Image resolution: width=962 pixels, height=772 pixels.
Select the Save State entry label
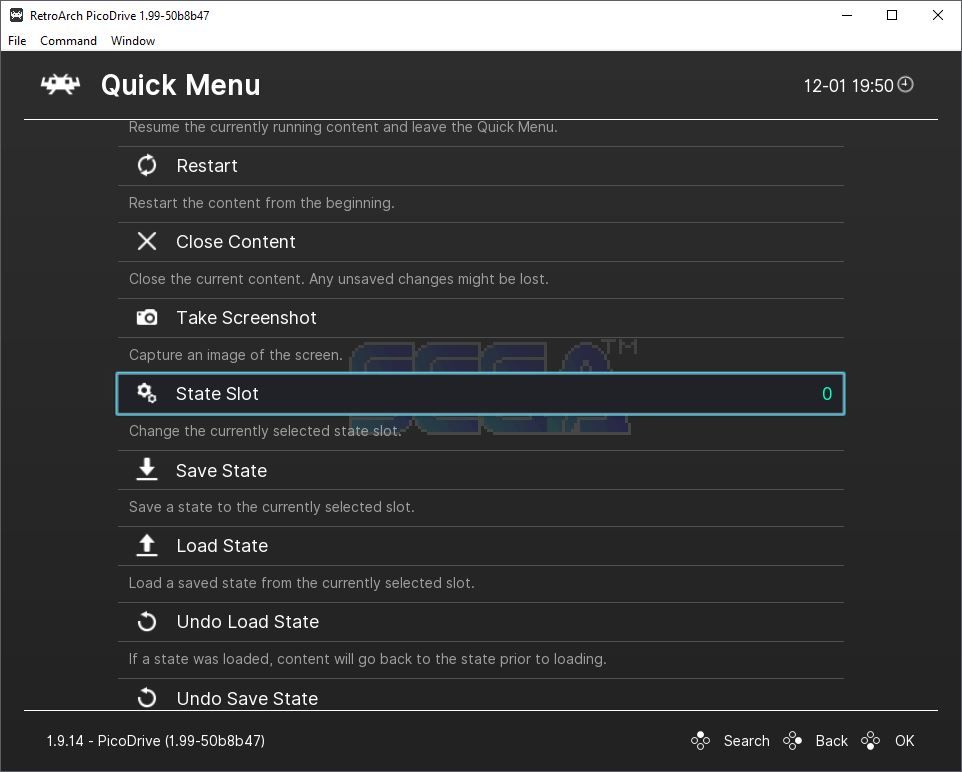click(221, 471)
